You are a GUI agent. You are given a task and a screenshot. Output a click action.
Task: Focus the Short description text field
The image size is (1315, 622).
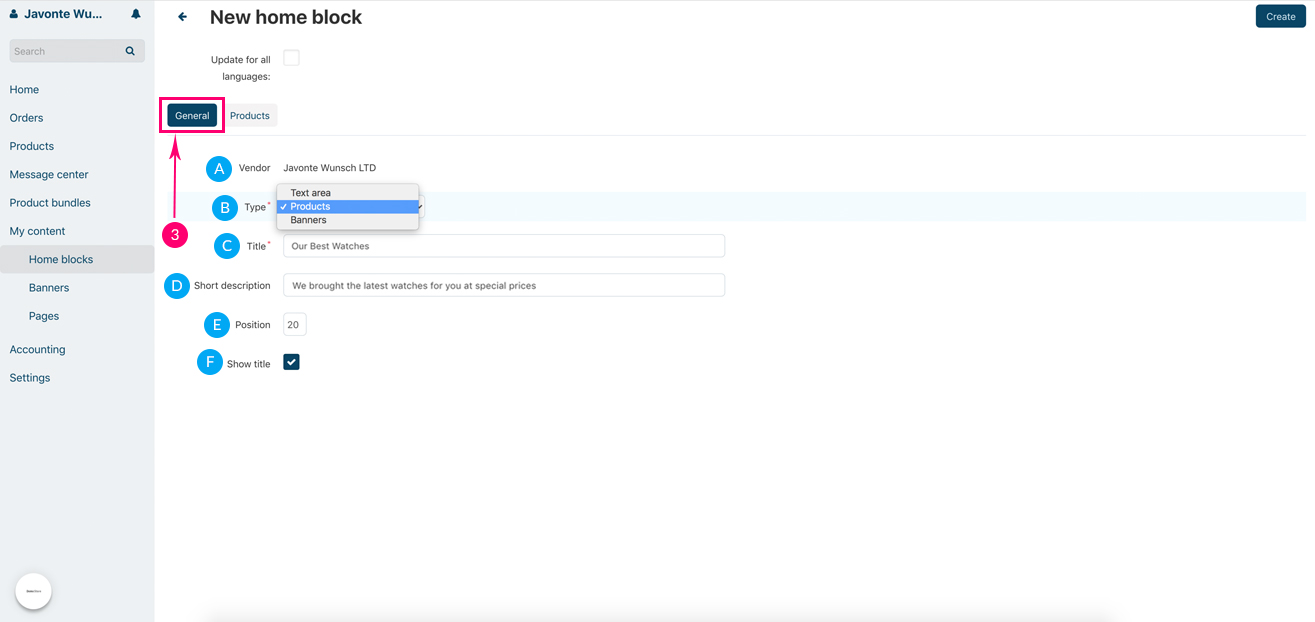503,285
